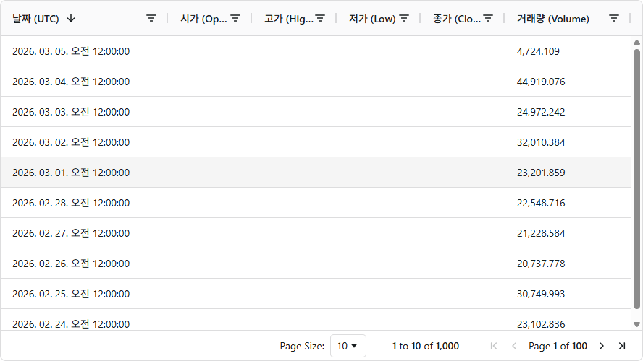The height and width of the screenshot is (361, 643).
Task: Open the Page Size dropdown
Action: (347, 346)
